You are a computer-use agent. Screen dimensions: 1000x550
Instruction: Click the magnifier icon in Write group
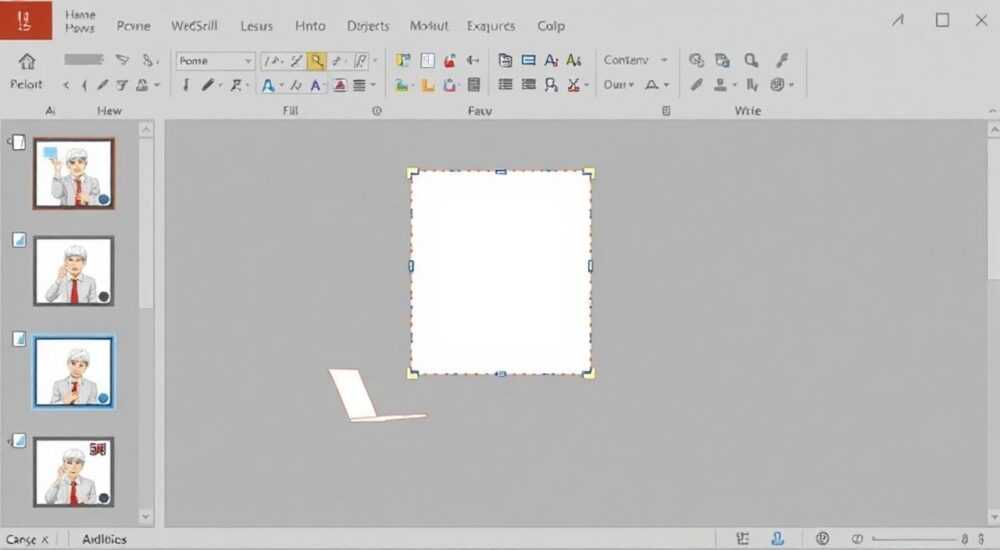coord(751,61)
